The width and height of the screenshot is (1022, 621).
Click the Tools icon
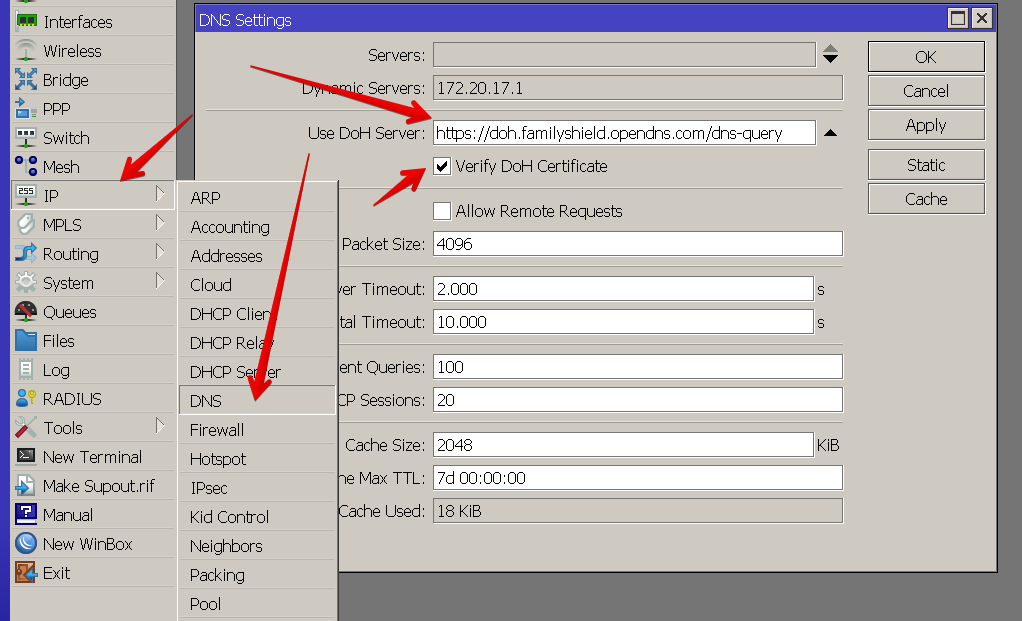pyautogui.click(x=26, y=427)
